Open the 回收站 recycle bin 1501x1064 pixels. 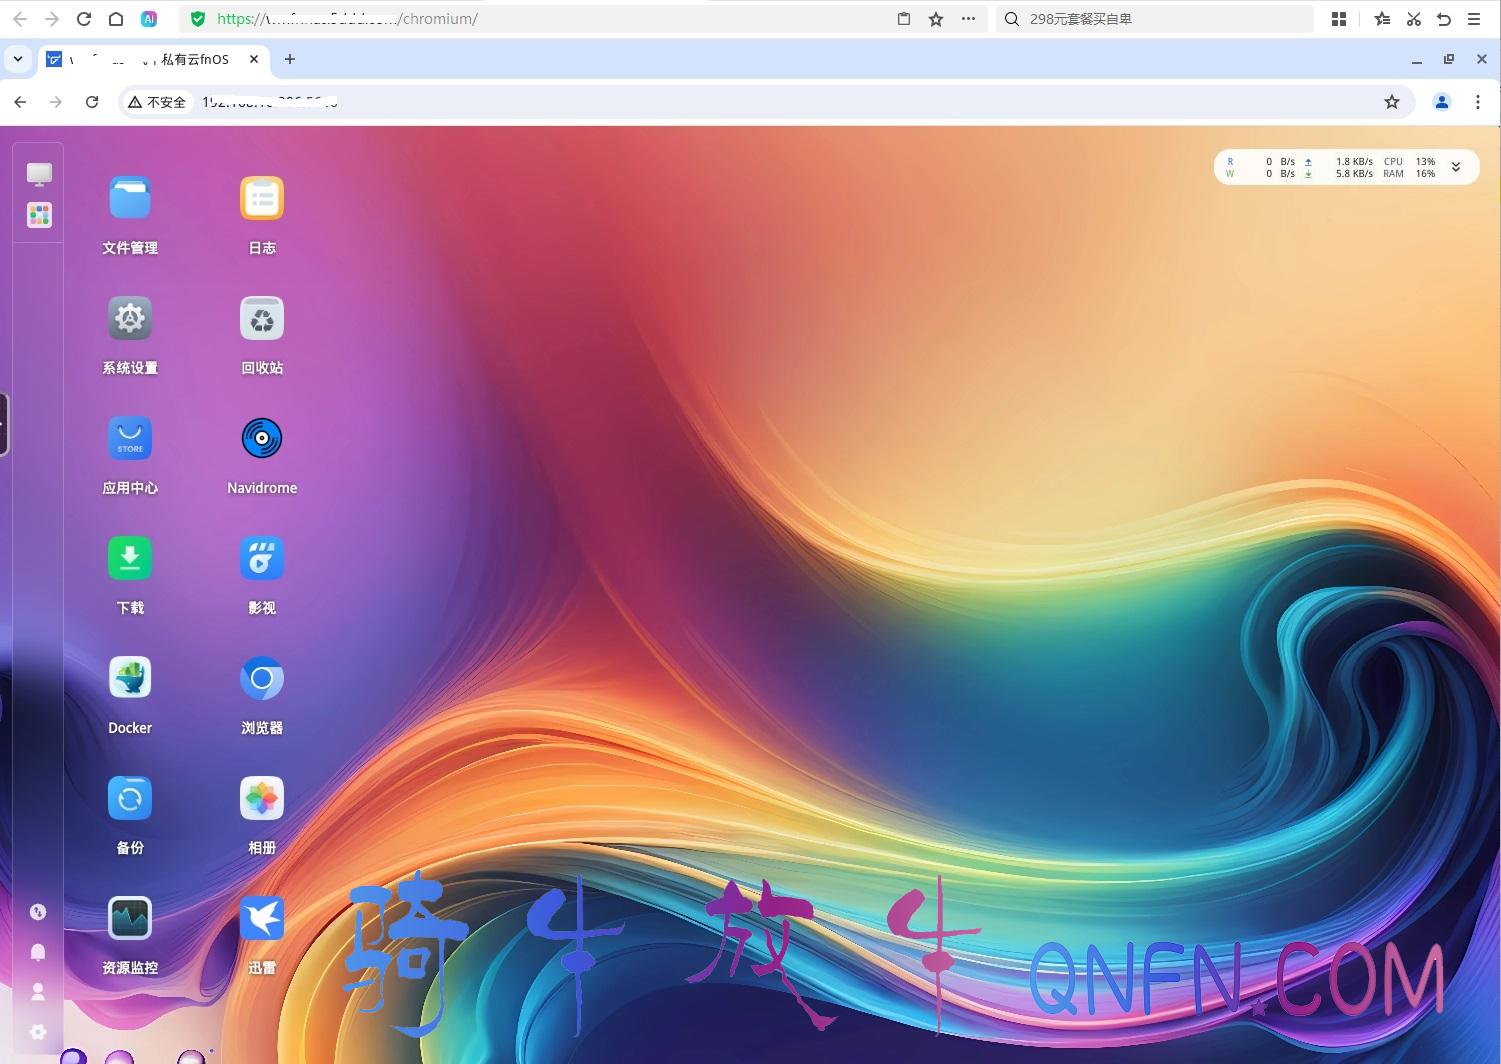coord(262,319)
